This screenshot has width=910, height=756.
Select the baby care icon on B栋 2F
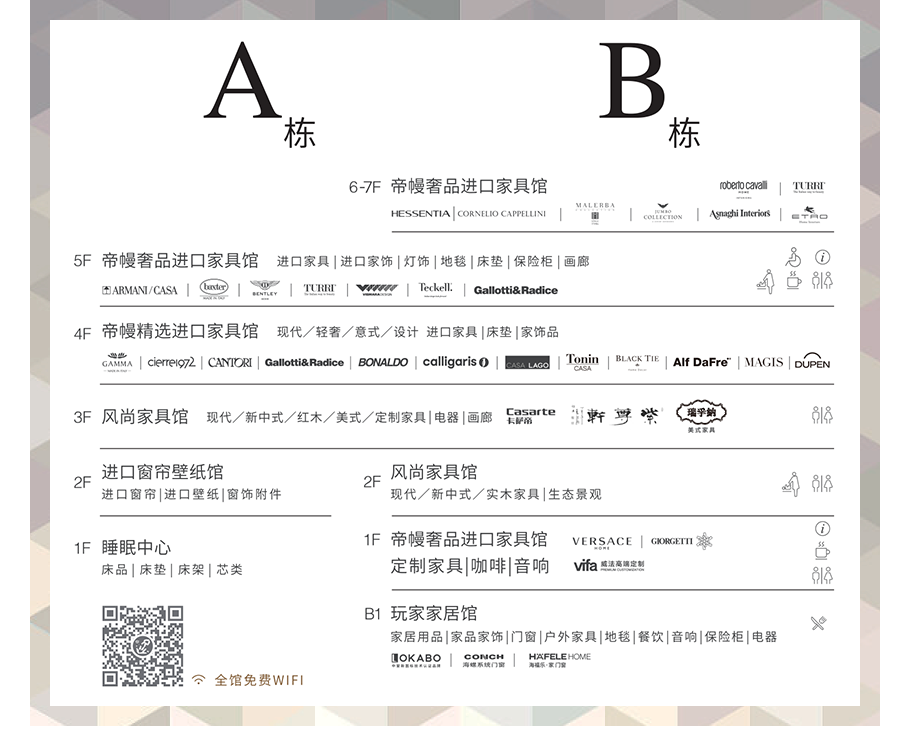791,484
